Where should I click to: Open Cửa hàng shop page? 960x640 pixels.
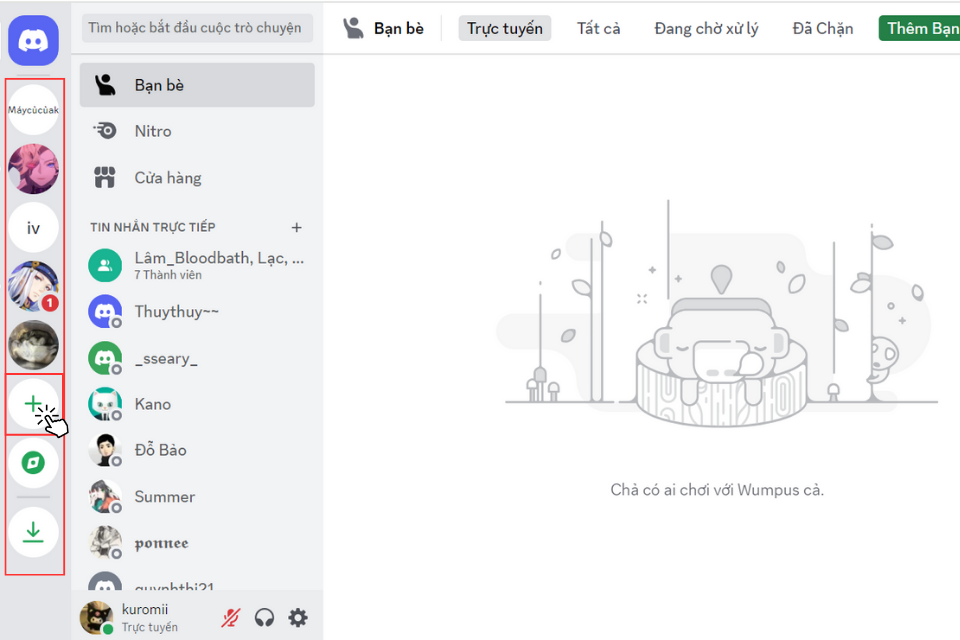[197, 178]
